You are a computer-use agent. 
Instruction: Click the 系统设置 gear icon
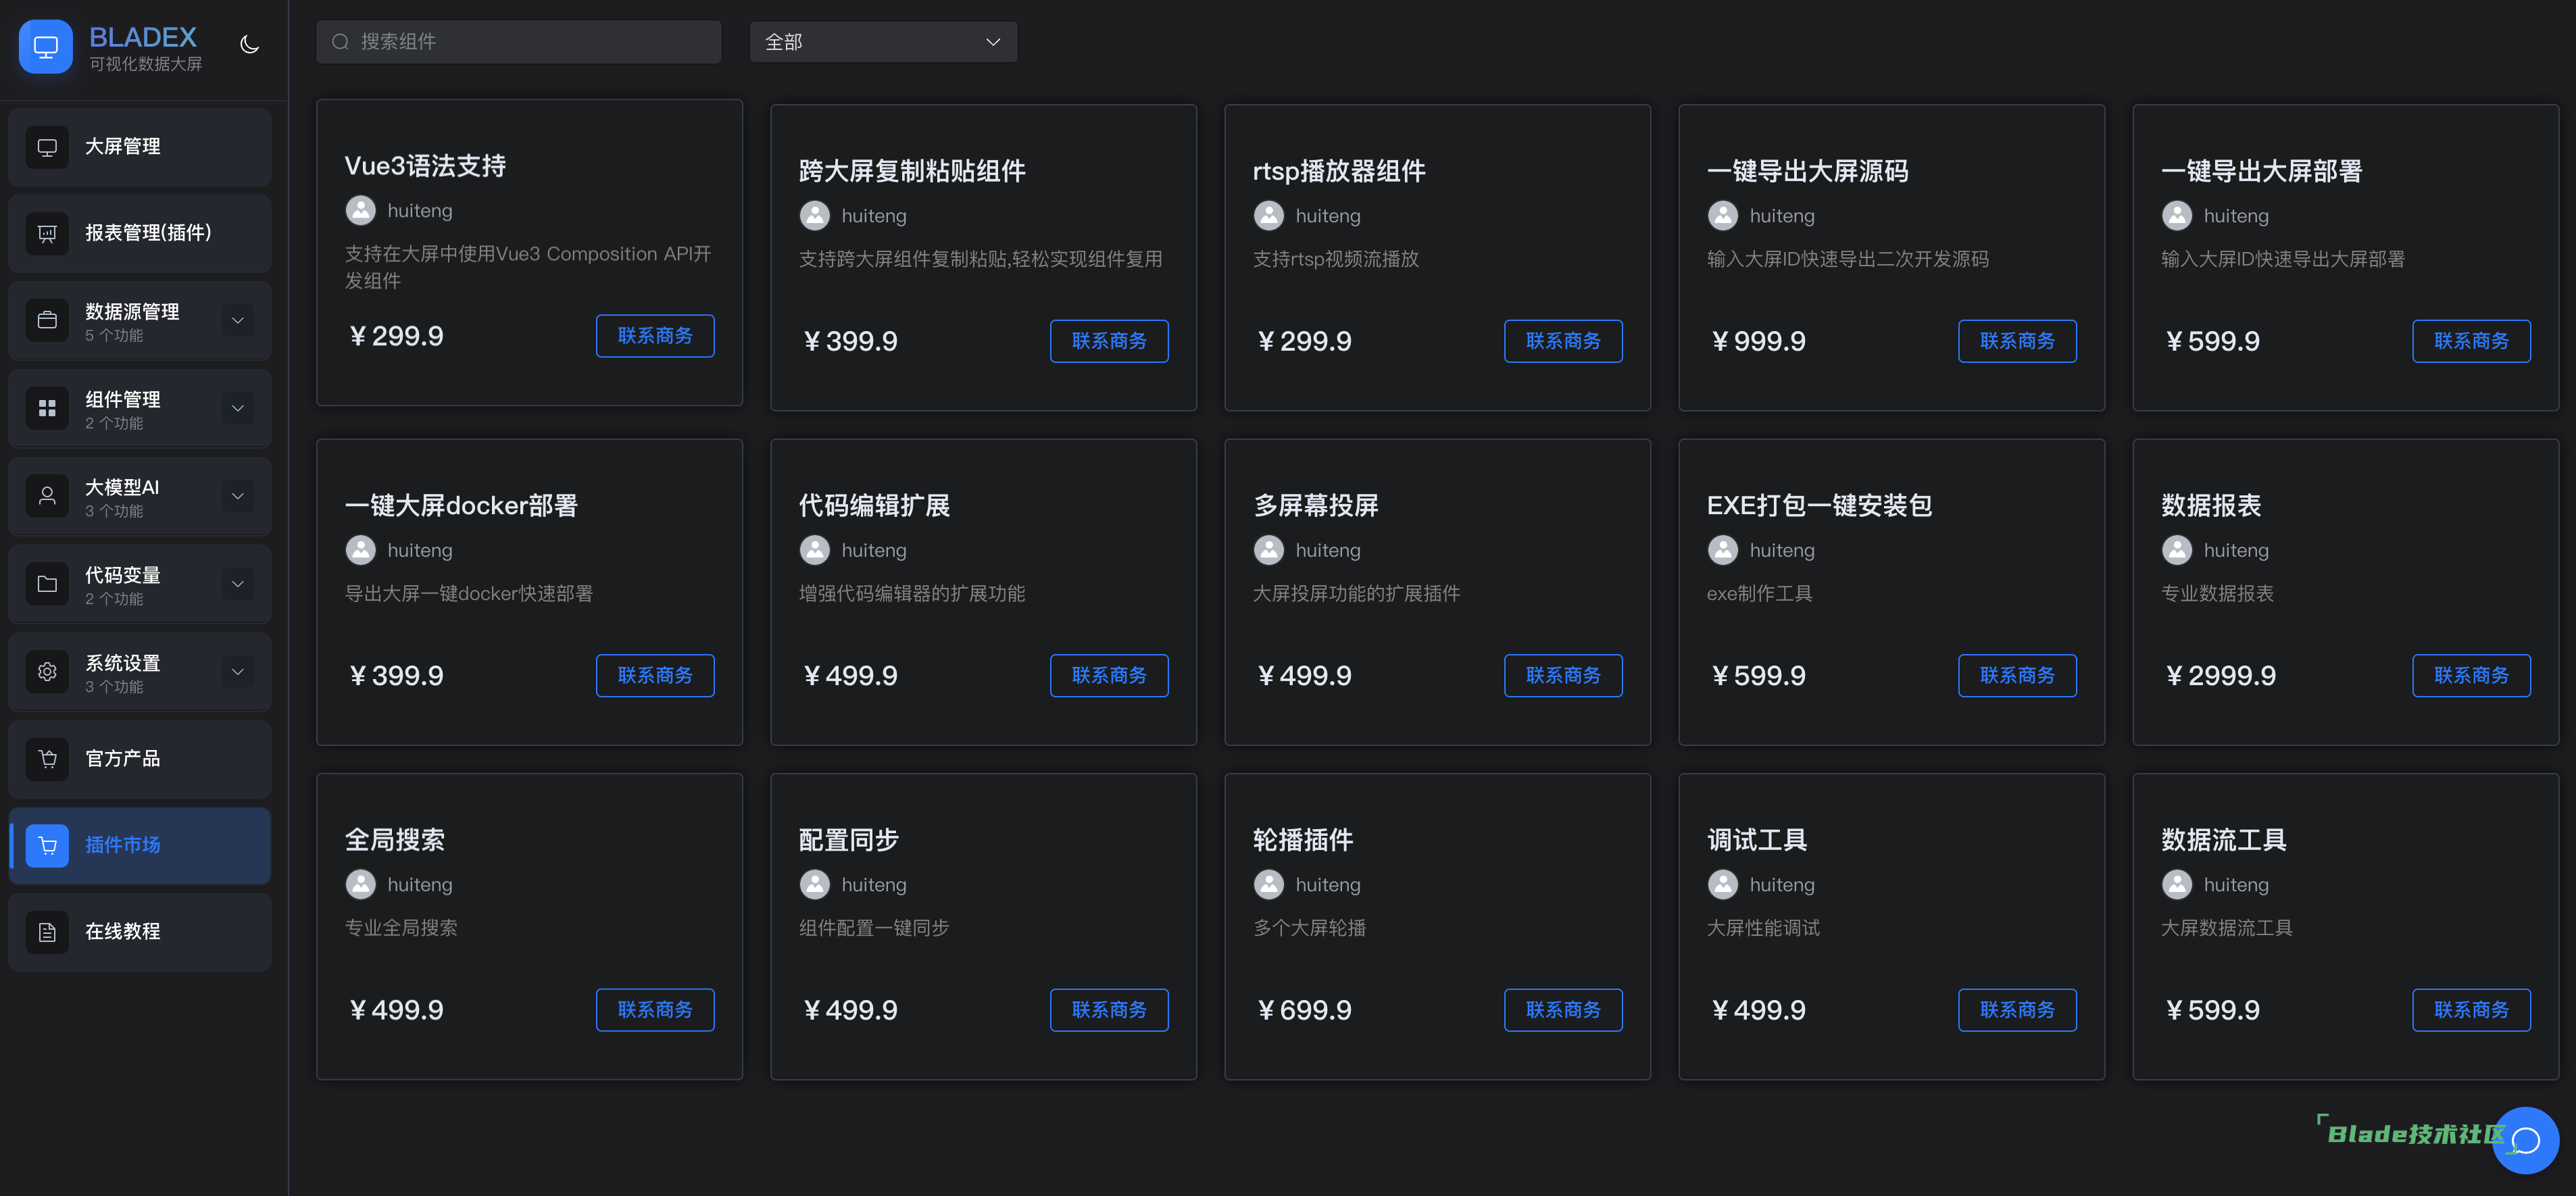pos(47,672)
